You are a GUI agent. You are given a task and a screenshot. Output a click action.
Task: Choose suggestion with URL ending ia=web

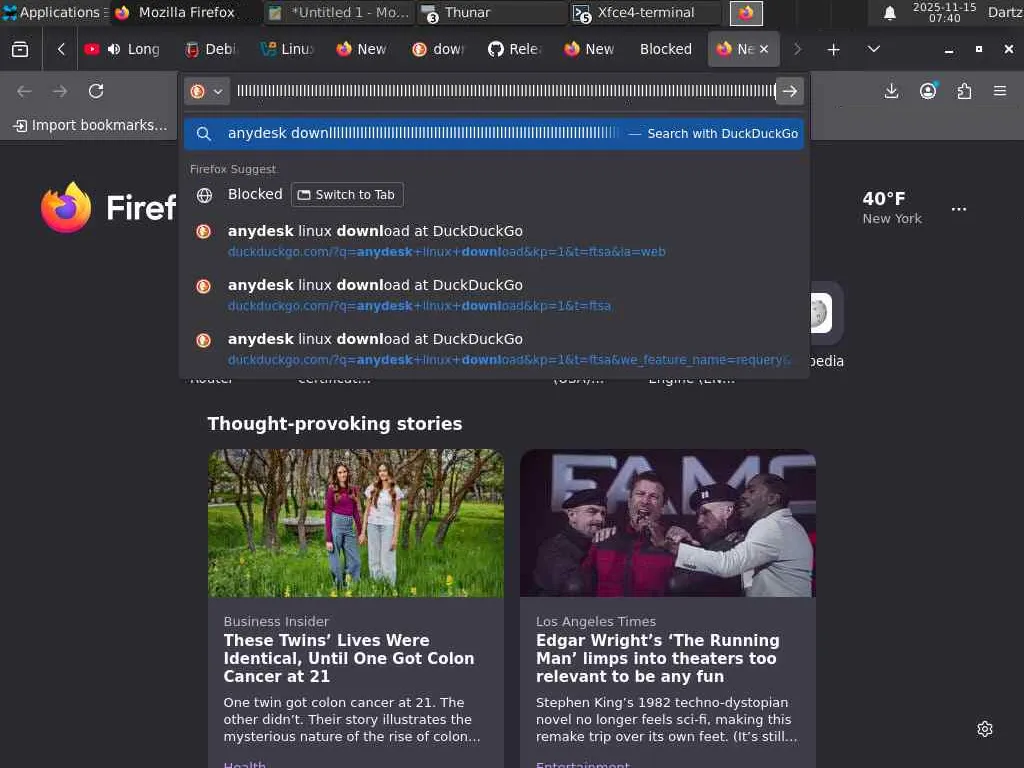(494, 240)
